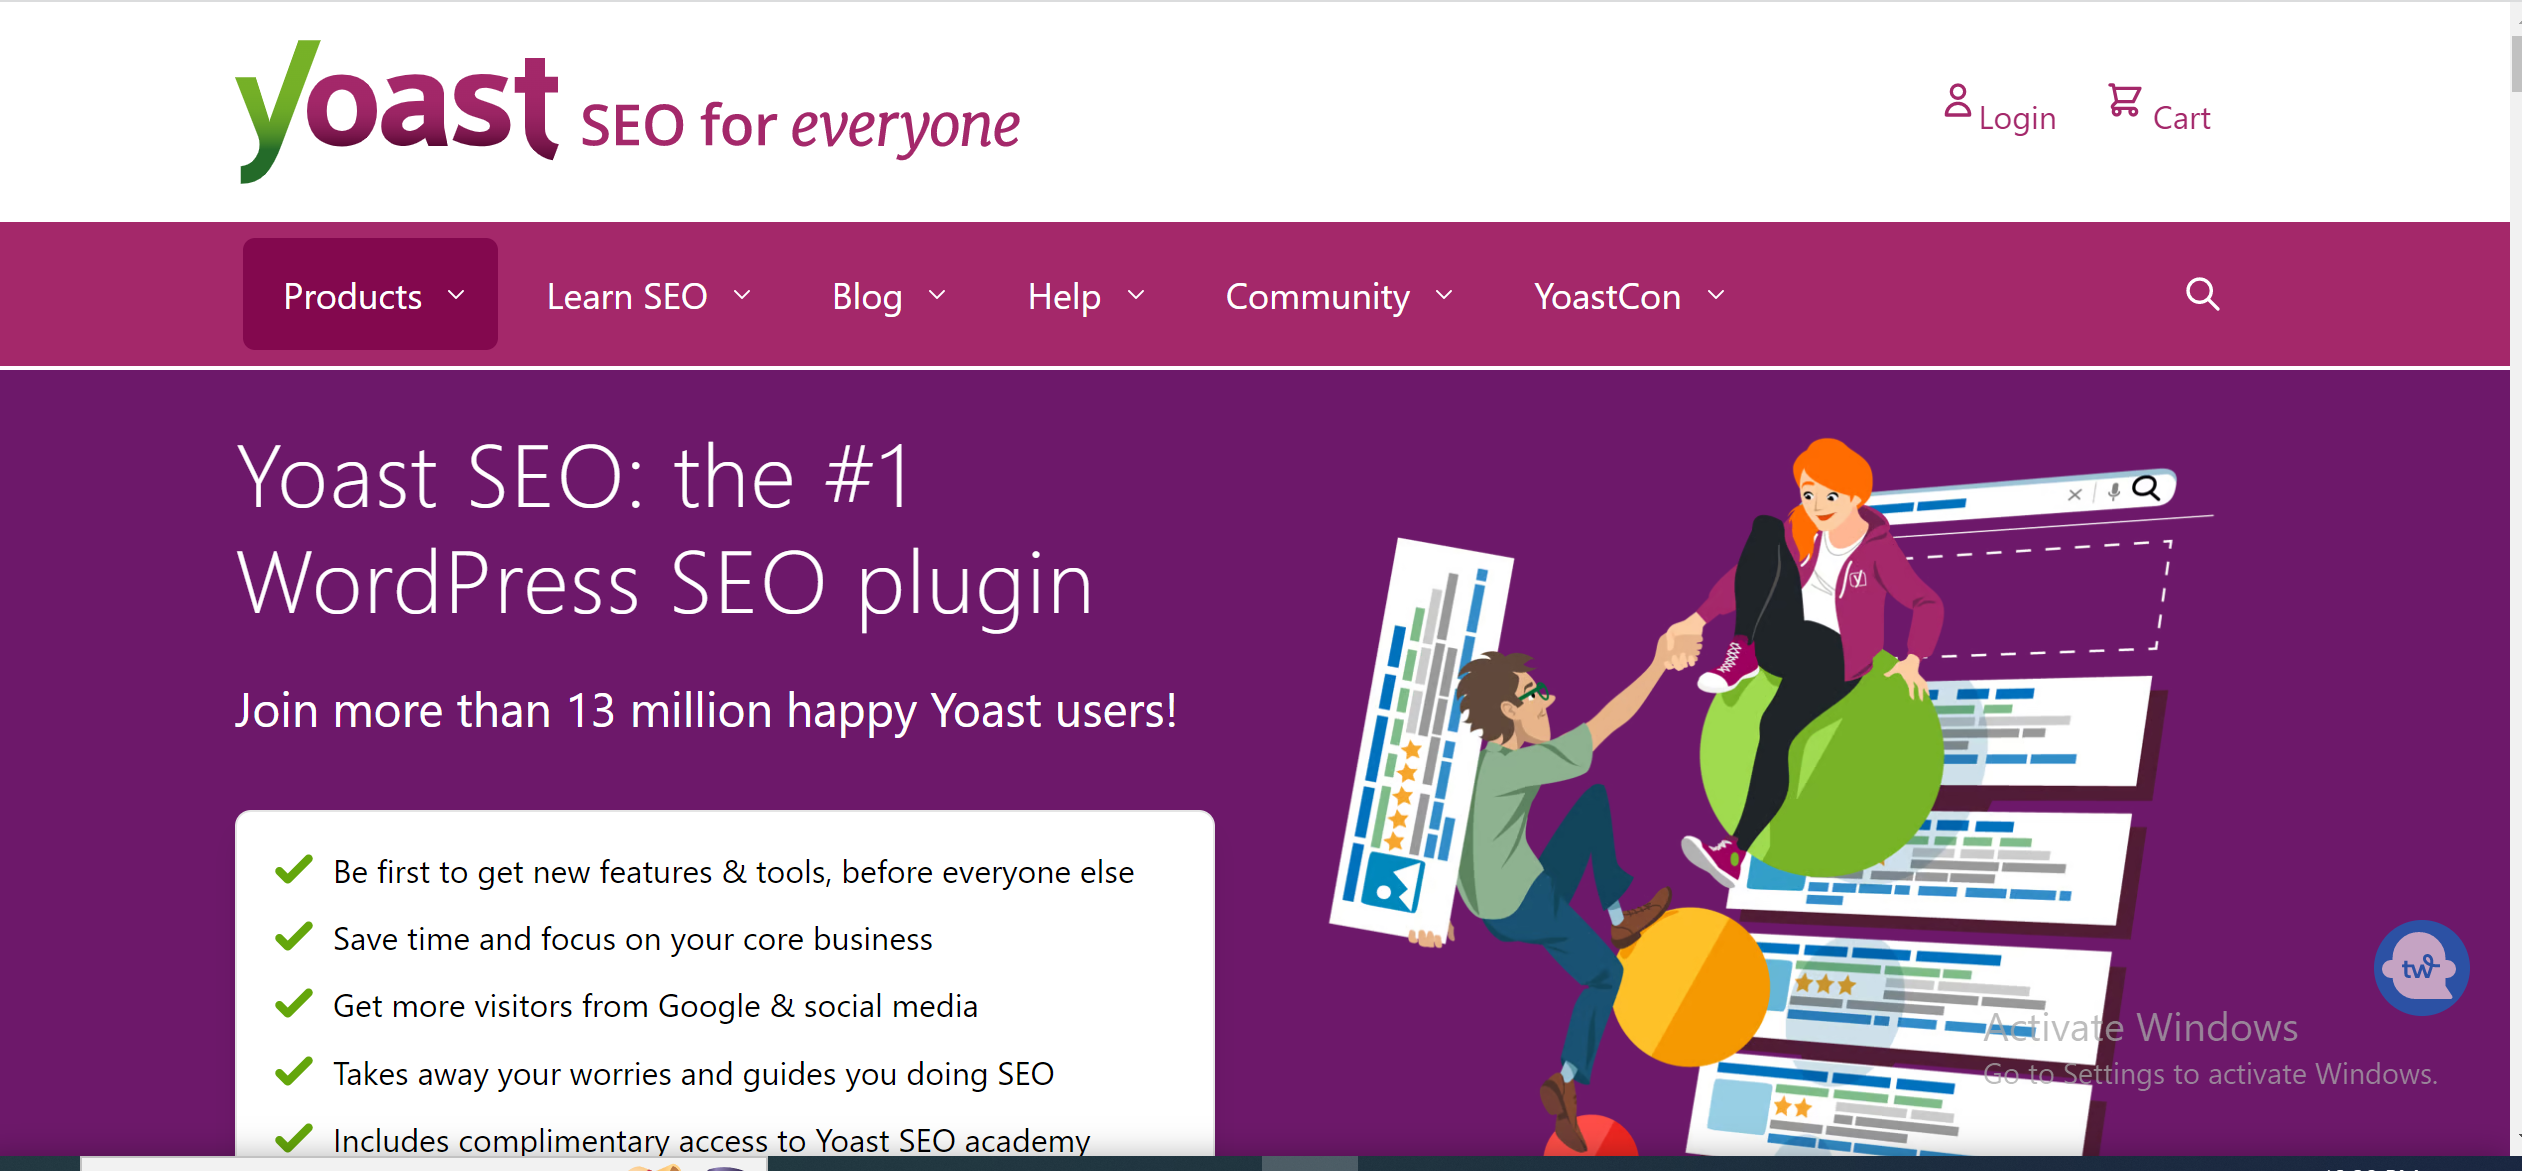Viewport: 2522px width, 1171px height.
Task: Click 'Join more than 13 million happy Yoast users!'
Action: (x=706, y=711)
